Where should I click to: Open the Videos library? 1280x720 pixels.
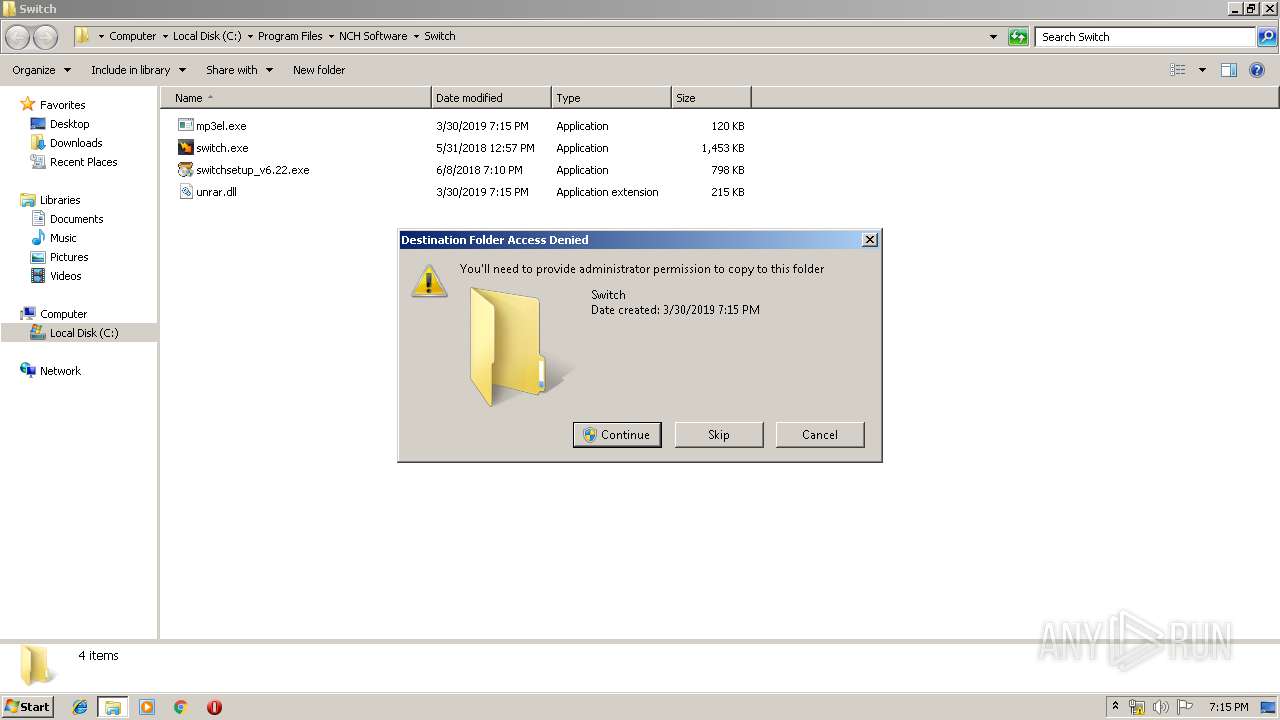point(66,276)
